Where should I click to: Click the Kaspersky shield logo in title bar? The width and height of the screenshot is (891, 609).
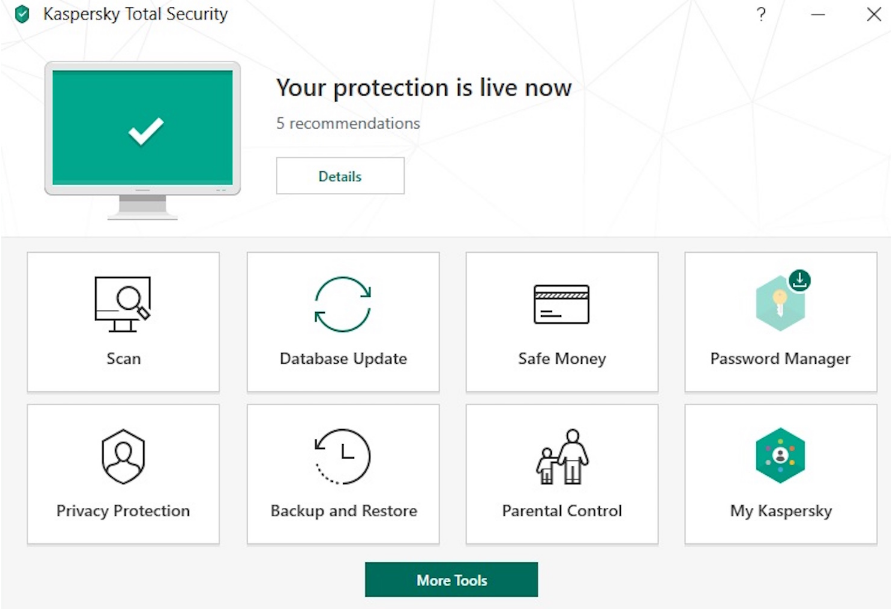[22, 14]
